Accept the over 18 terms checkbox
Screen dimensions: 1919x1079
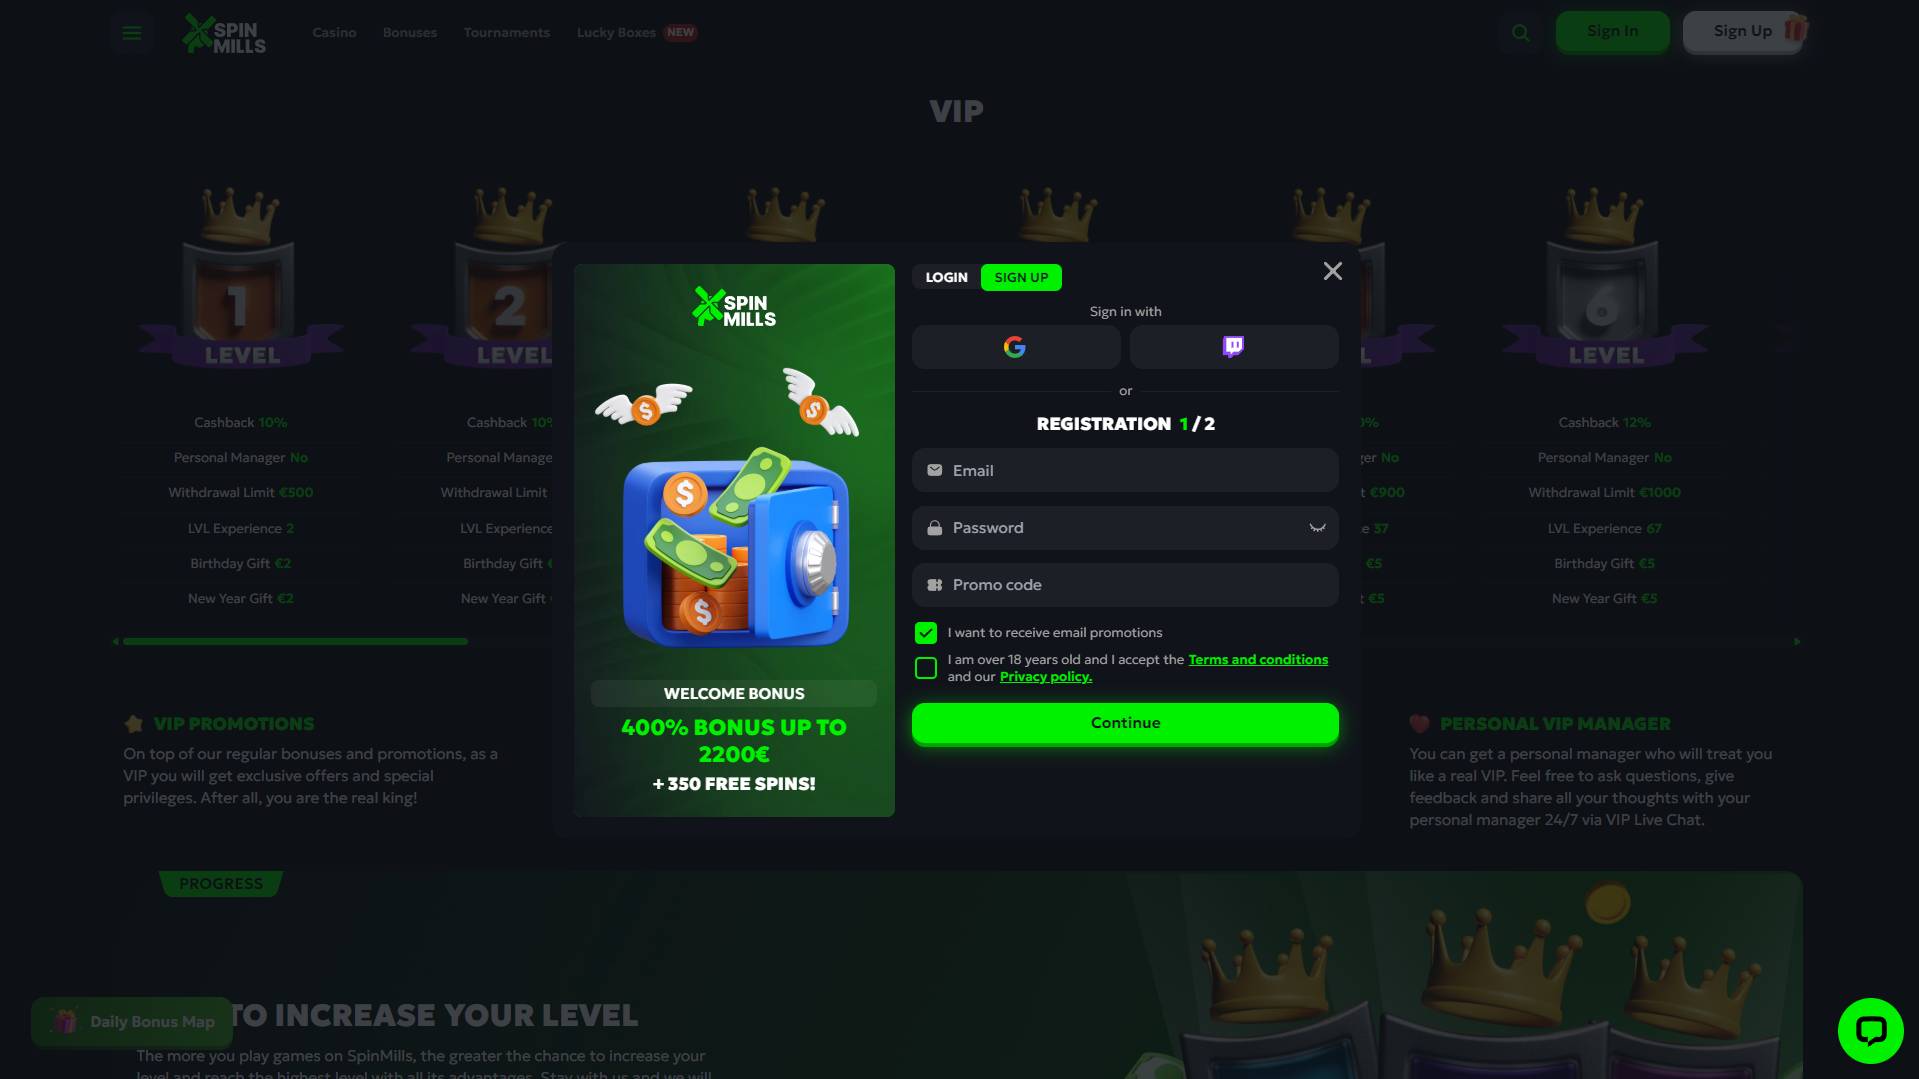(x=926, y=668)
